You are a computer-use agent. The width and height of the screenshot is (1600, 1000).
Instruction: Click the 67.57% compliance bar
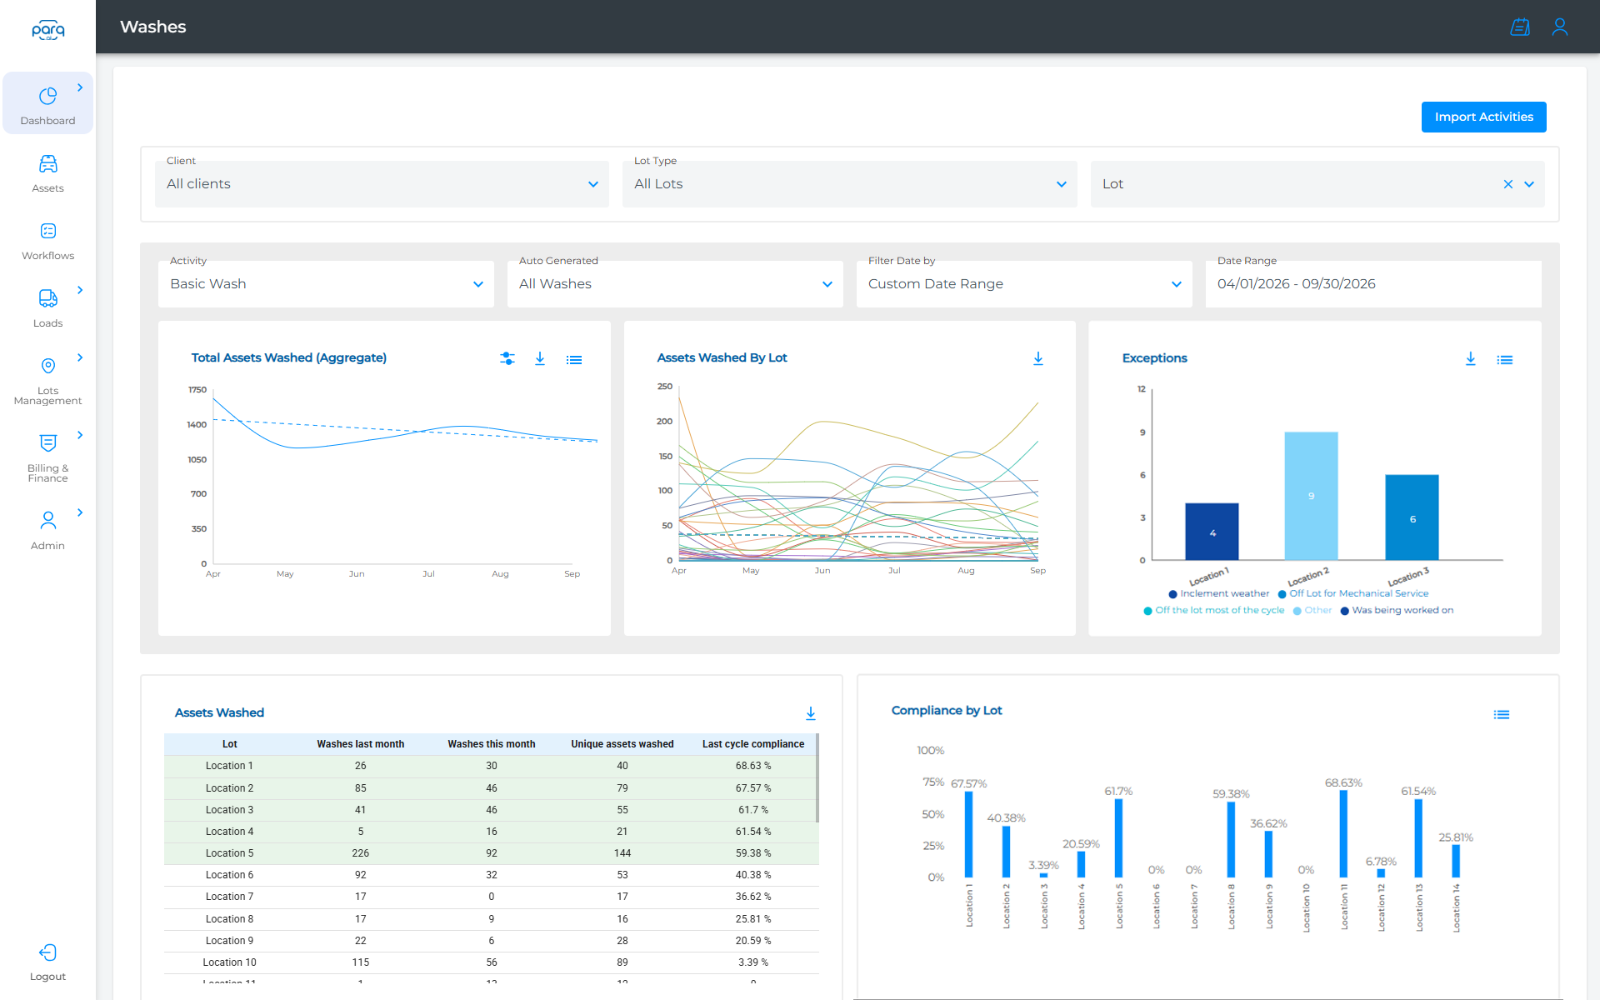point(968,835)
